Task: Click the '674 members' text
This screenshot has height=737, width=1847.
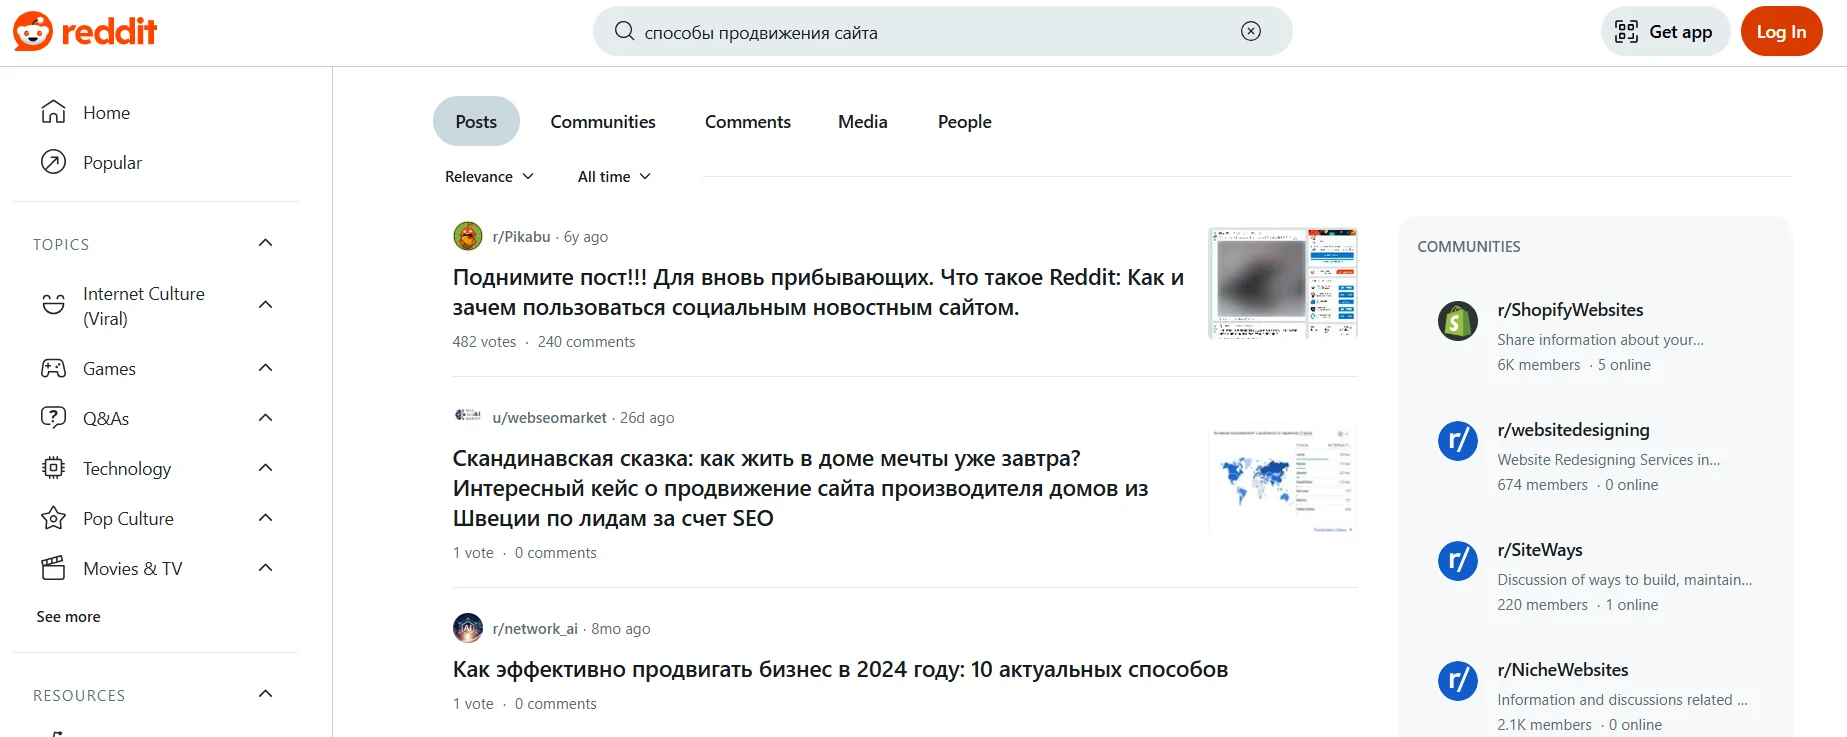Action: tap(1542, 485)
